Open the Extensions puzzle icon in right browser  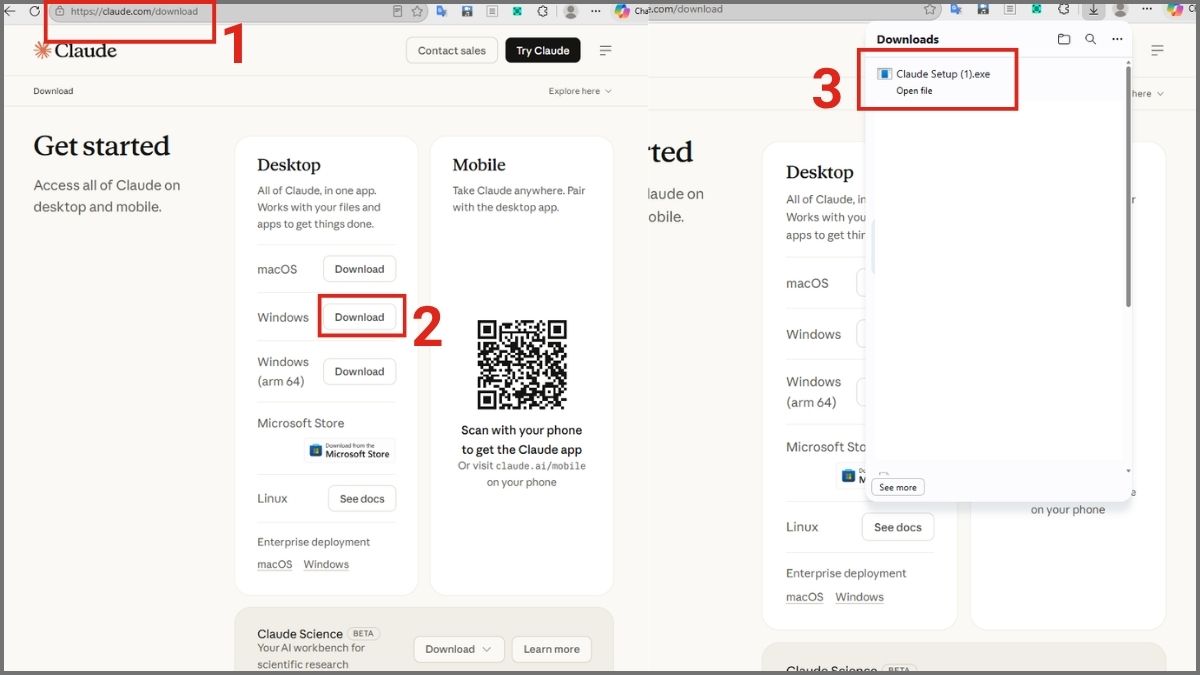pos(1064,10)
